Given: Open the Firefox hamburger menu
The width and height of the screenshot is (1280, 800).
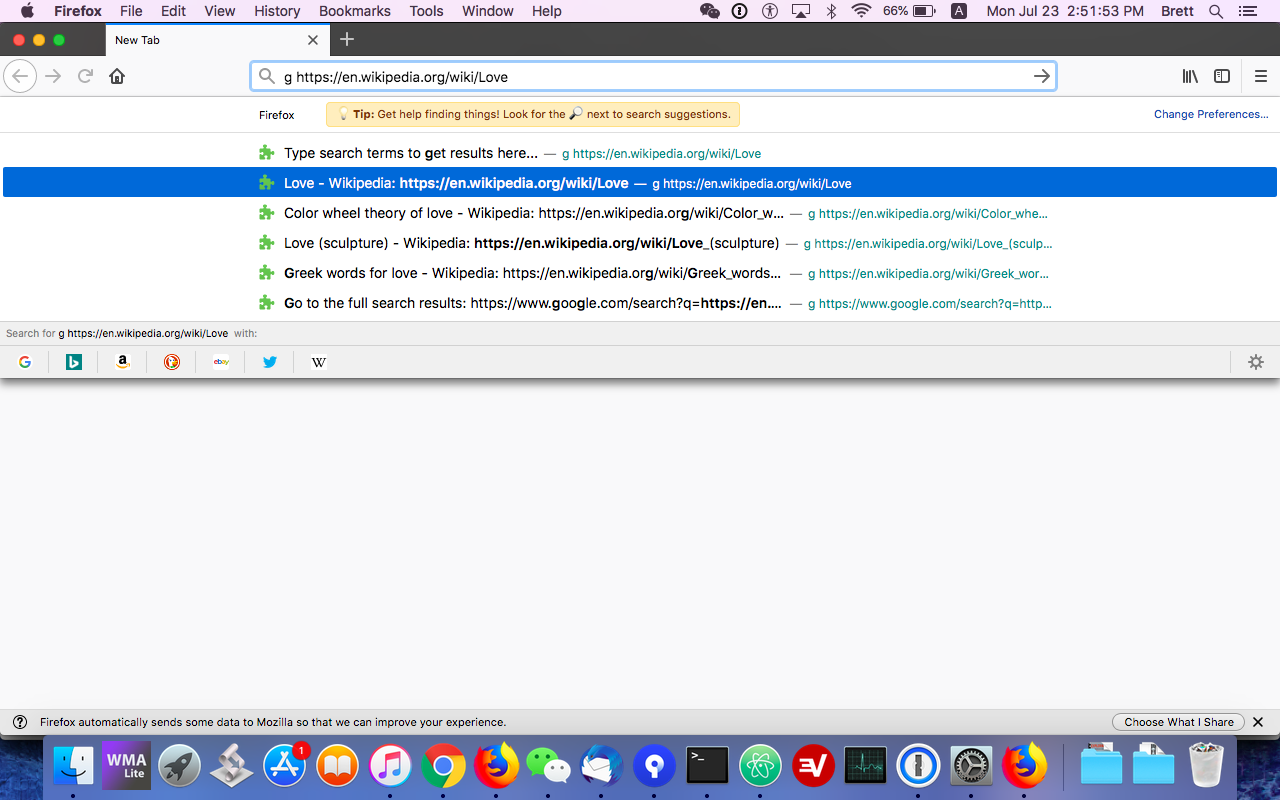Looking at the screenshot, I should click(1261, 76).
